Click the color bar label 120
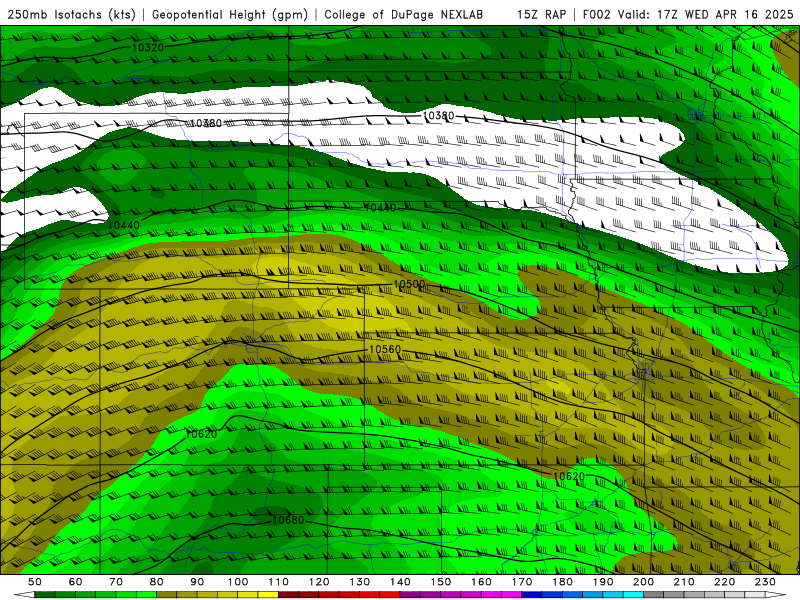The width and height of the screenshot is (800, 600). click(319, 582)
